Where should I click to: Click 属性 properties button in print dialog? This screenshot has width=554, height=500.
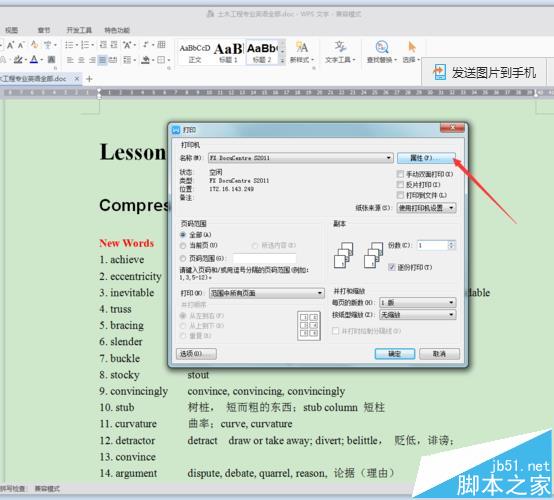426,158
